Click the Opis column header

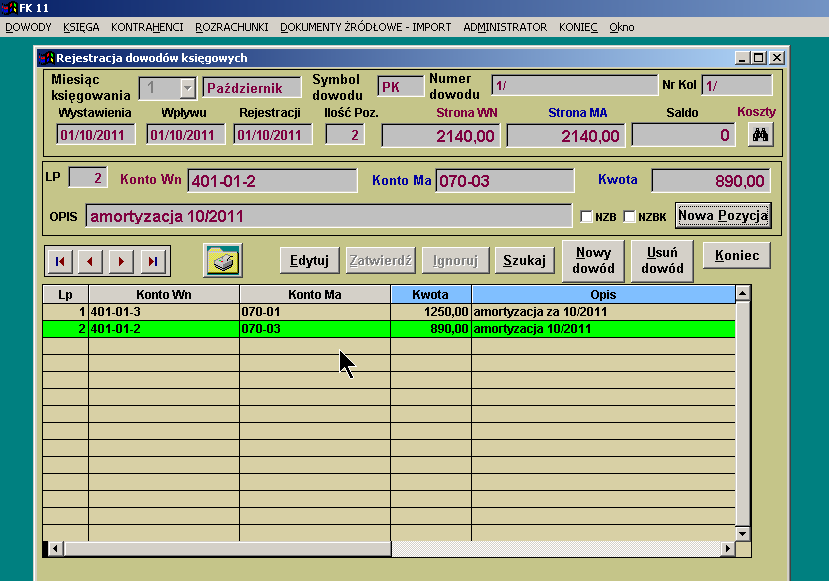point(603,294)
